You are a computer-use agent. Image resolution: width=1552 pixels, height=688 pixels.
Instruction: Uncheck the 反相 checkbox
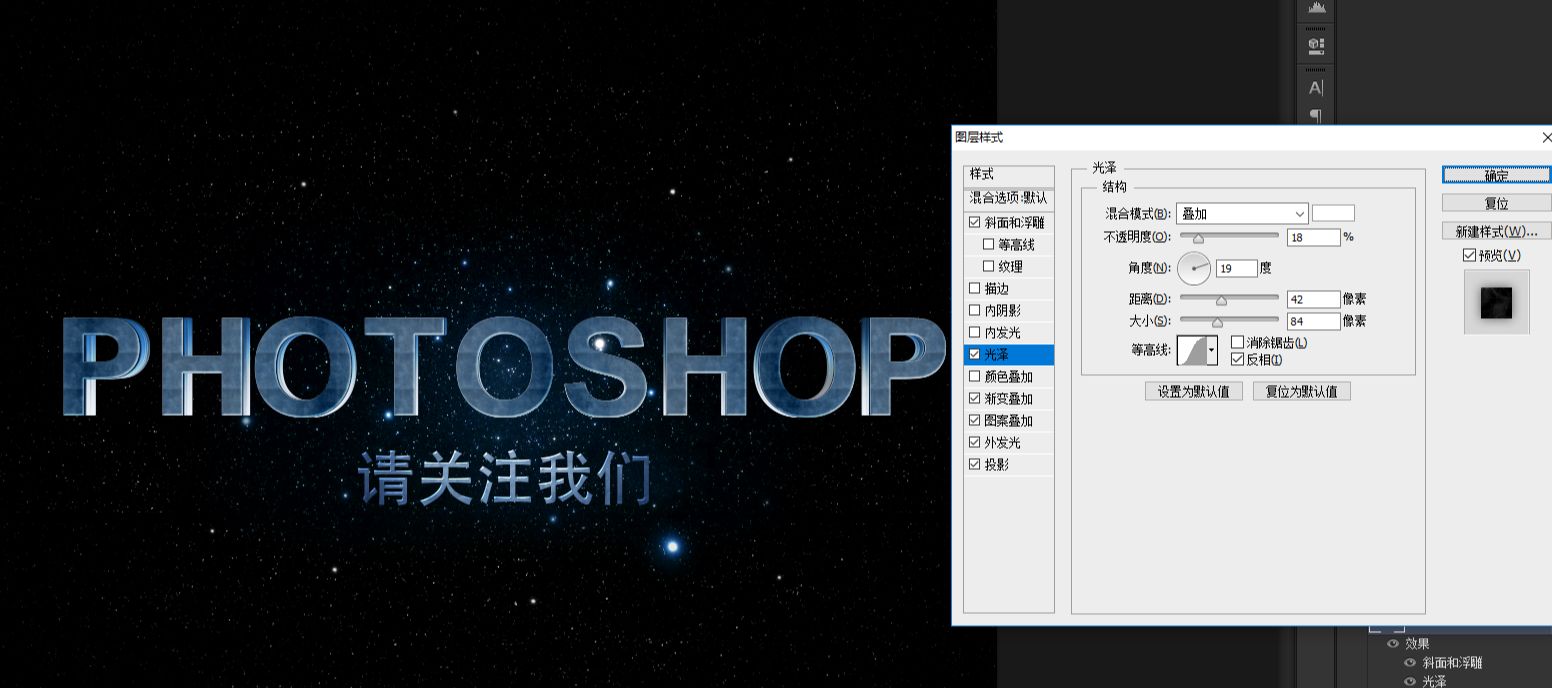coord(1238,360)
